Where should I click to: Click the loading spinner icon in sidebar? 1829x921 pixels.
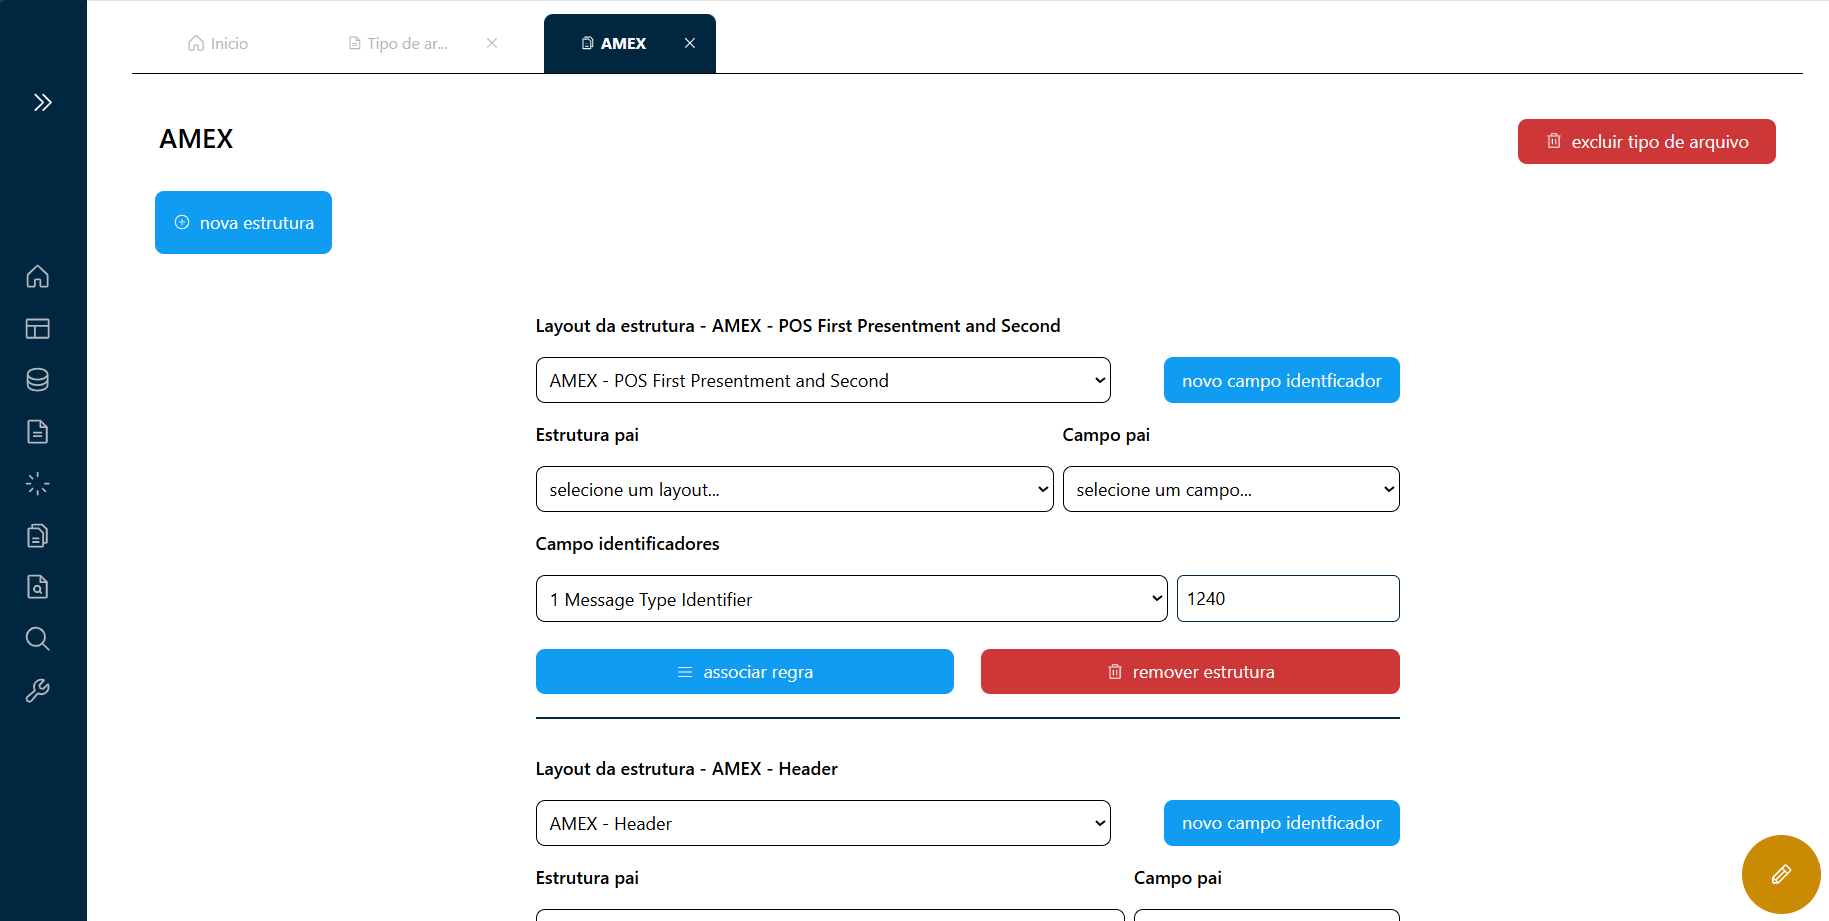[38, 484]
